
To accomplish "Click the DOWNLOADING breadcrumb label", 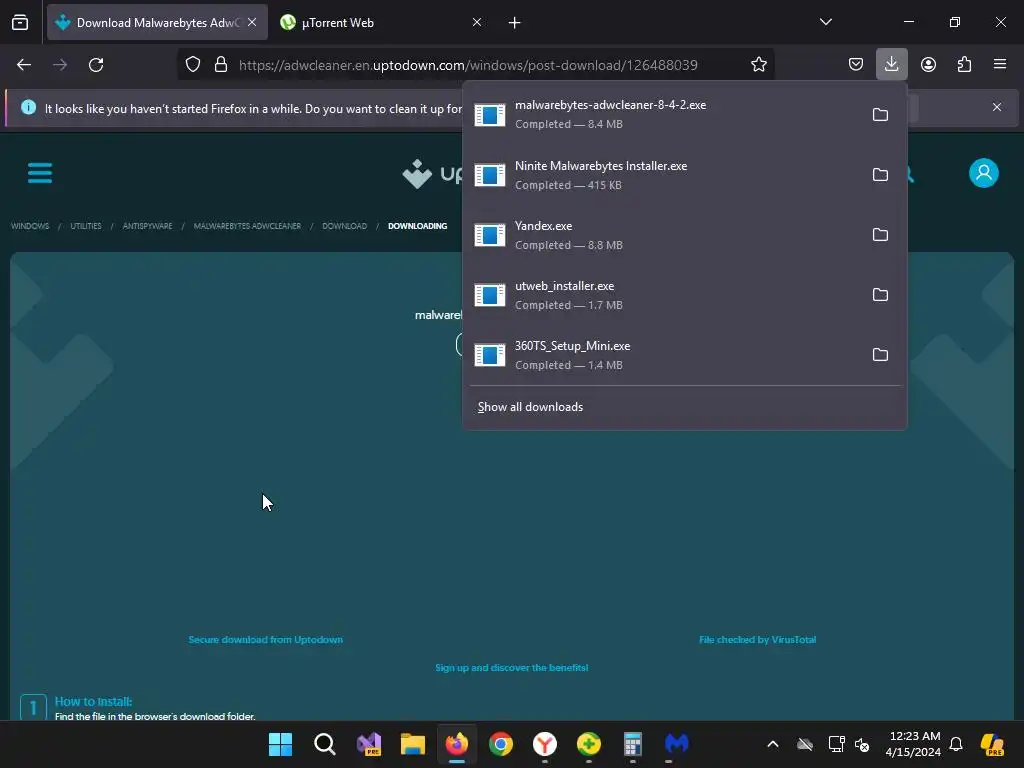I will 417,226.
